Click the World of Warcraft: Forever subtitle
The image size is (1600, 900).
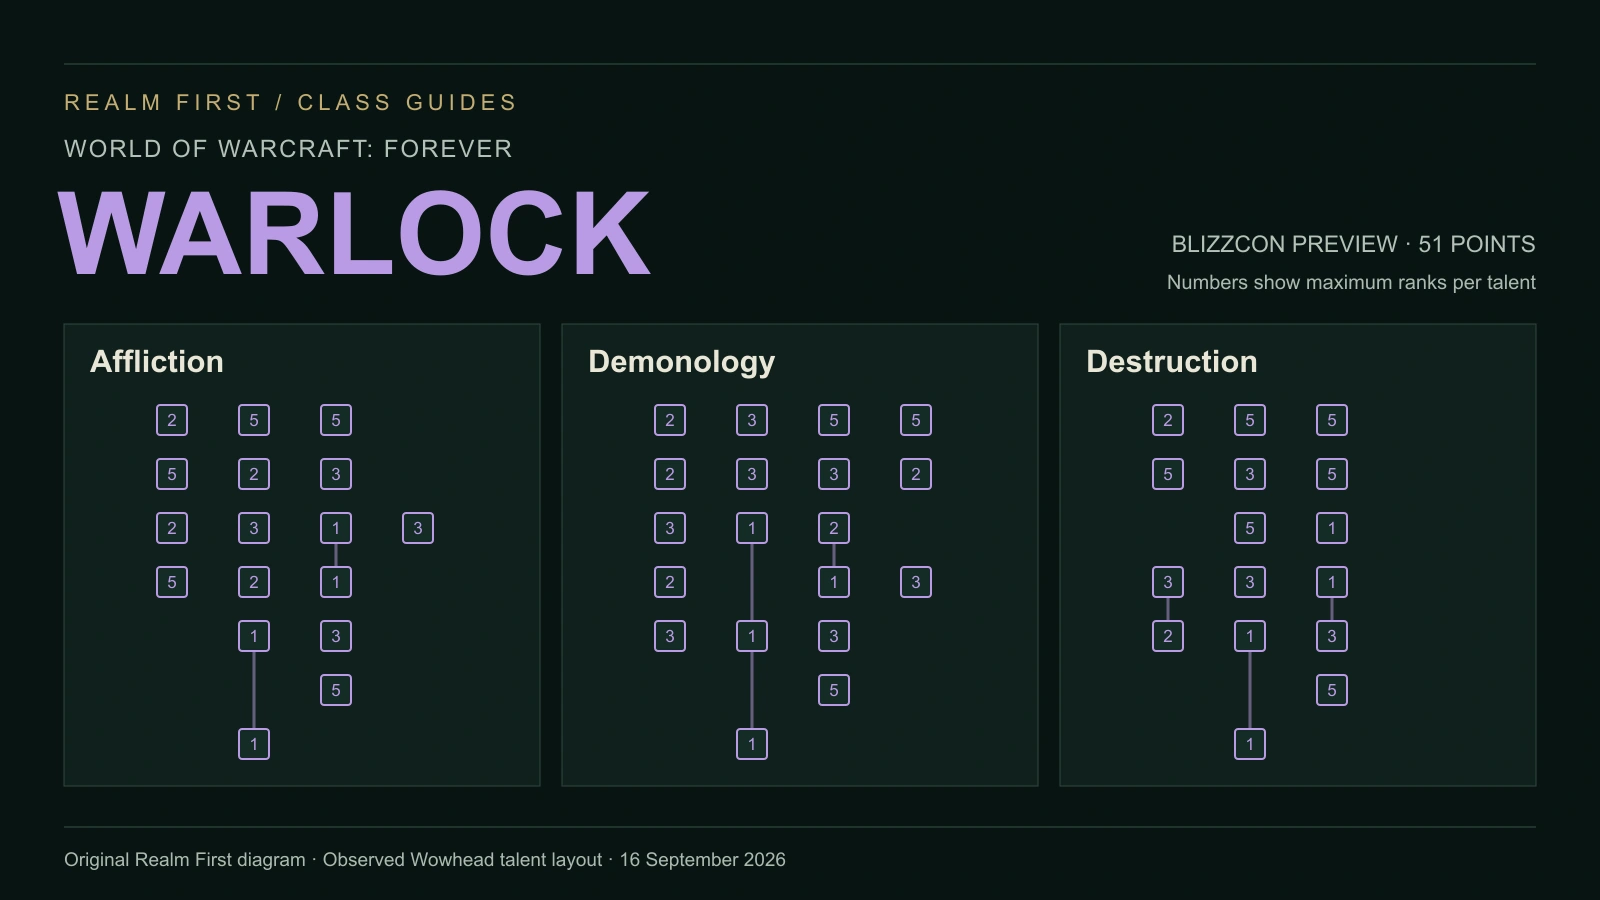click(x=288, y=149)
